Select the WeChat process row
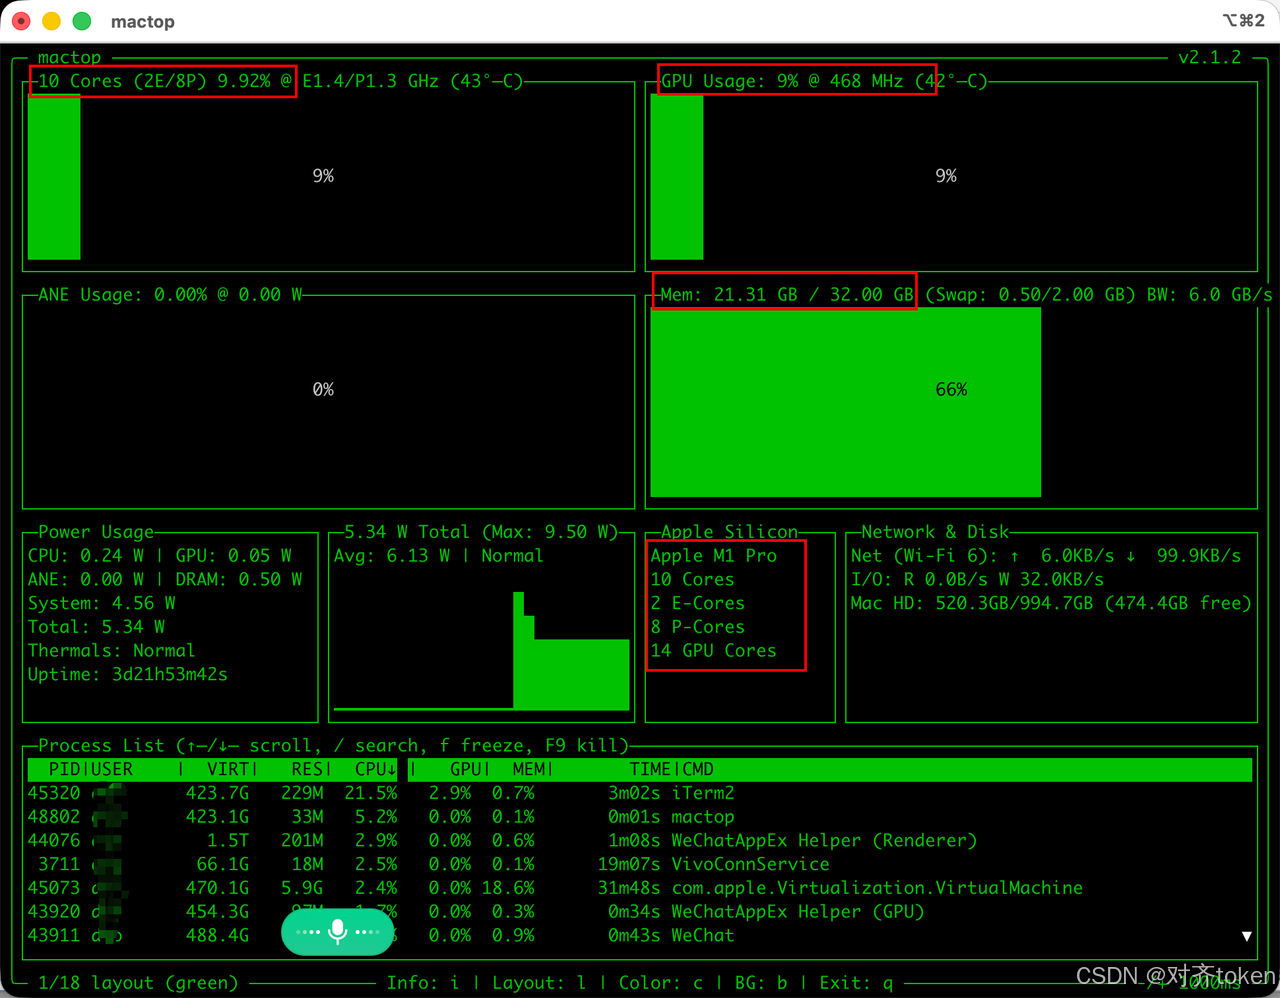Viewport: 1280px width, 998px height. tap(640, 936)
